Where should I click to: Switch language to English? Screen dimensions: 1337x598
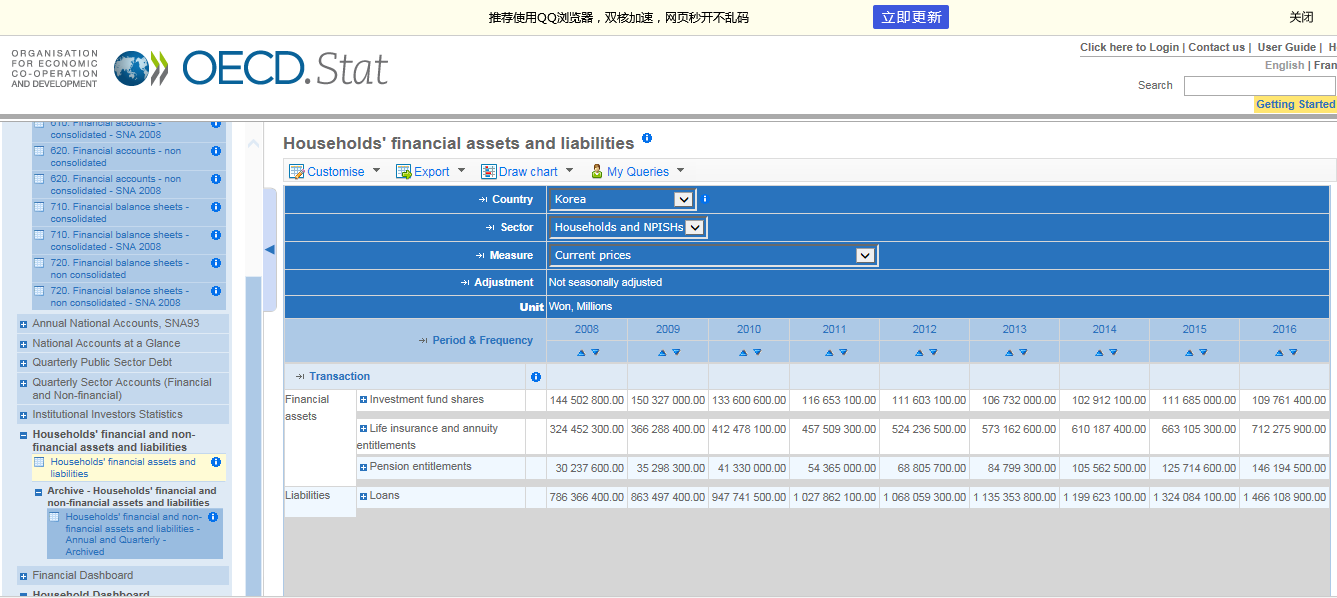pos(1284,65)
